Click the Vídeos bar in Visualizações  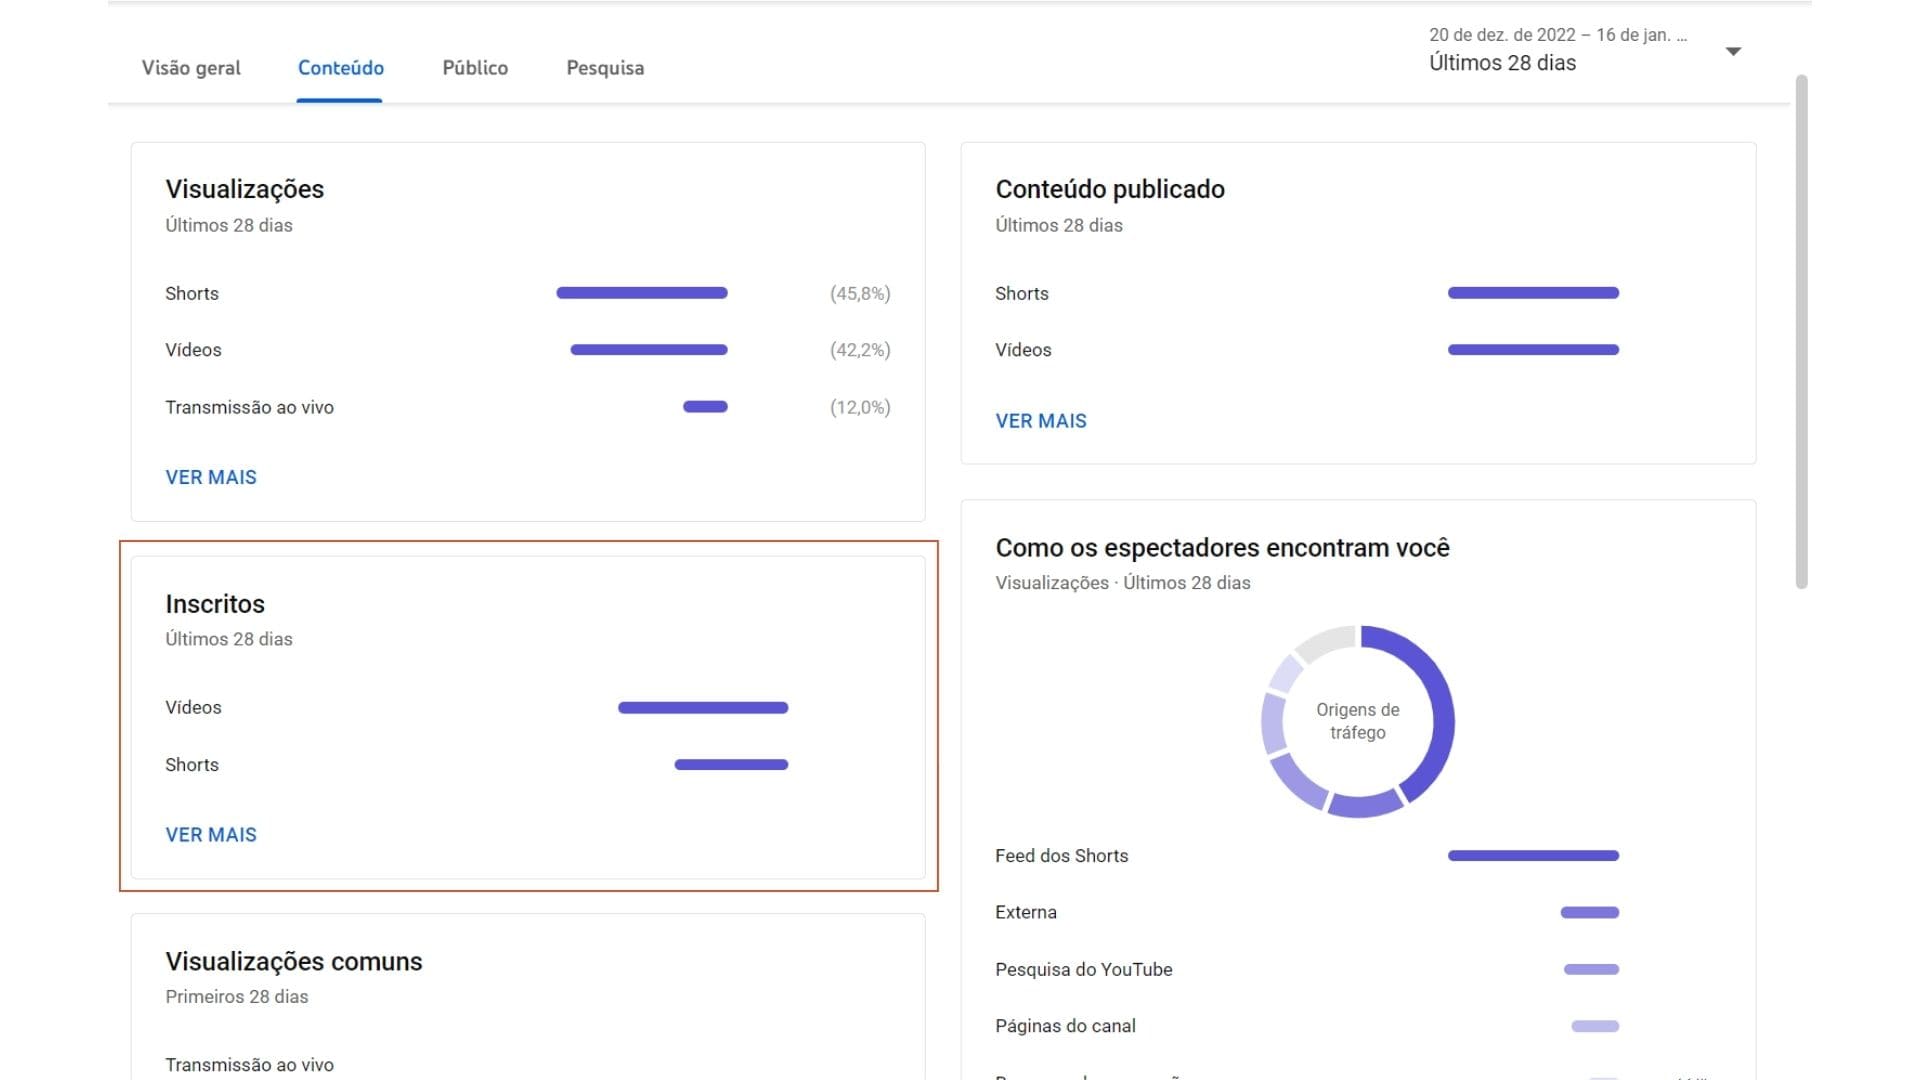pos(649,350)
